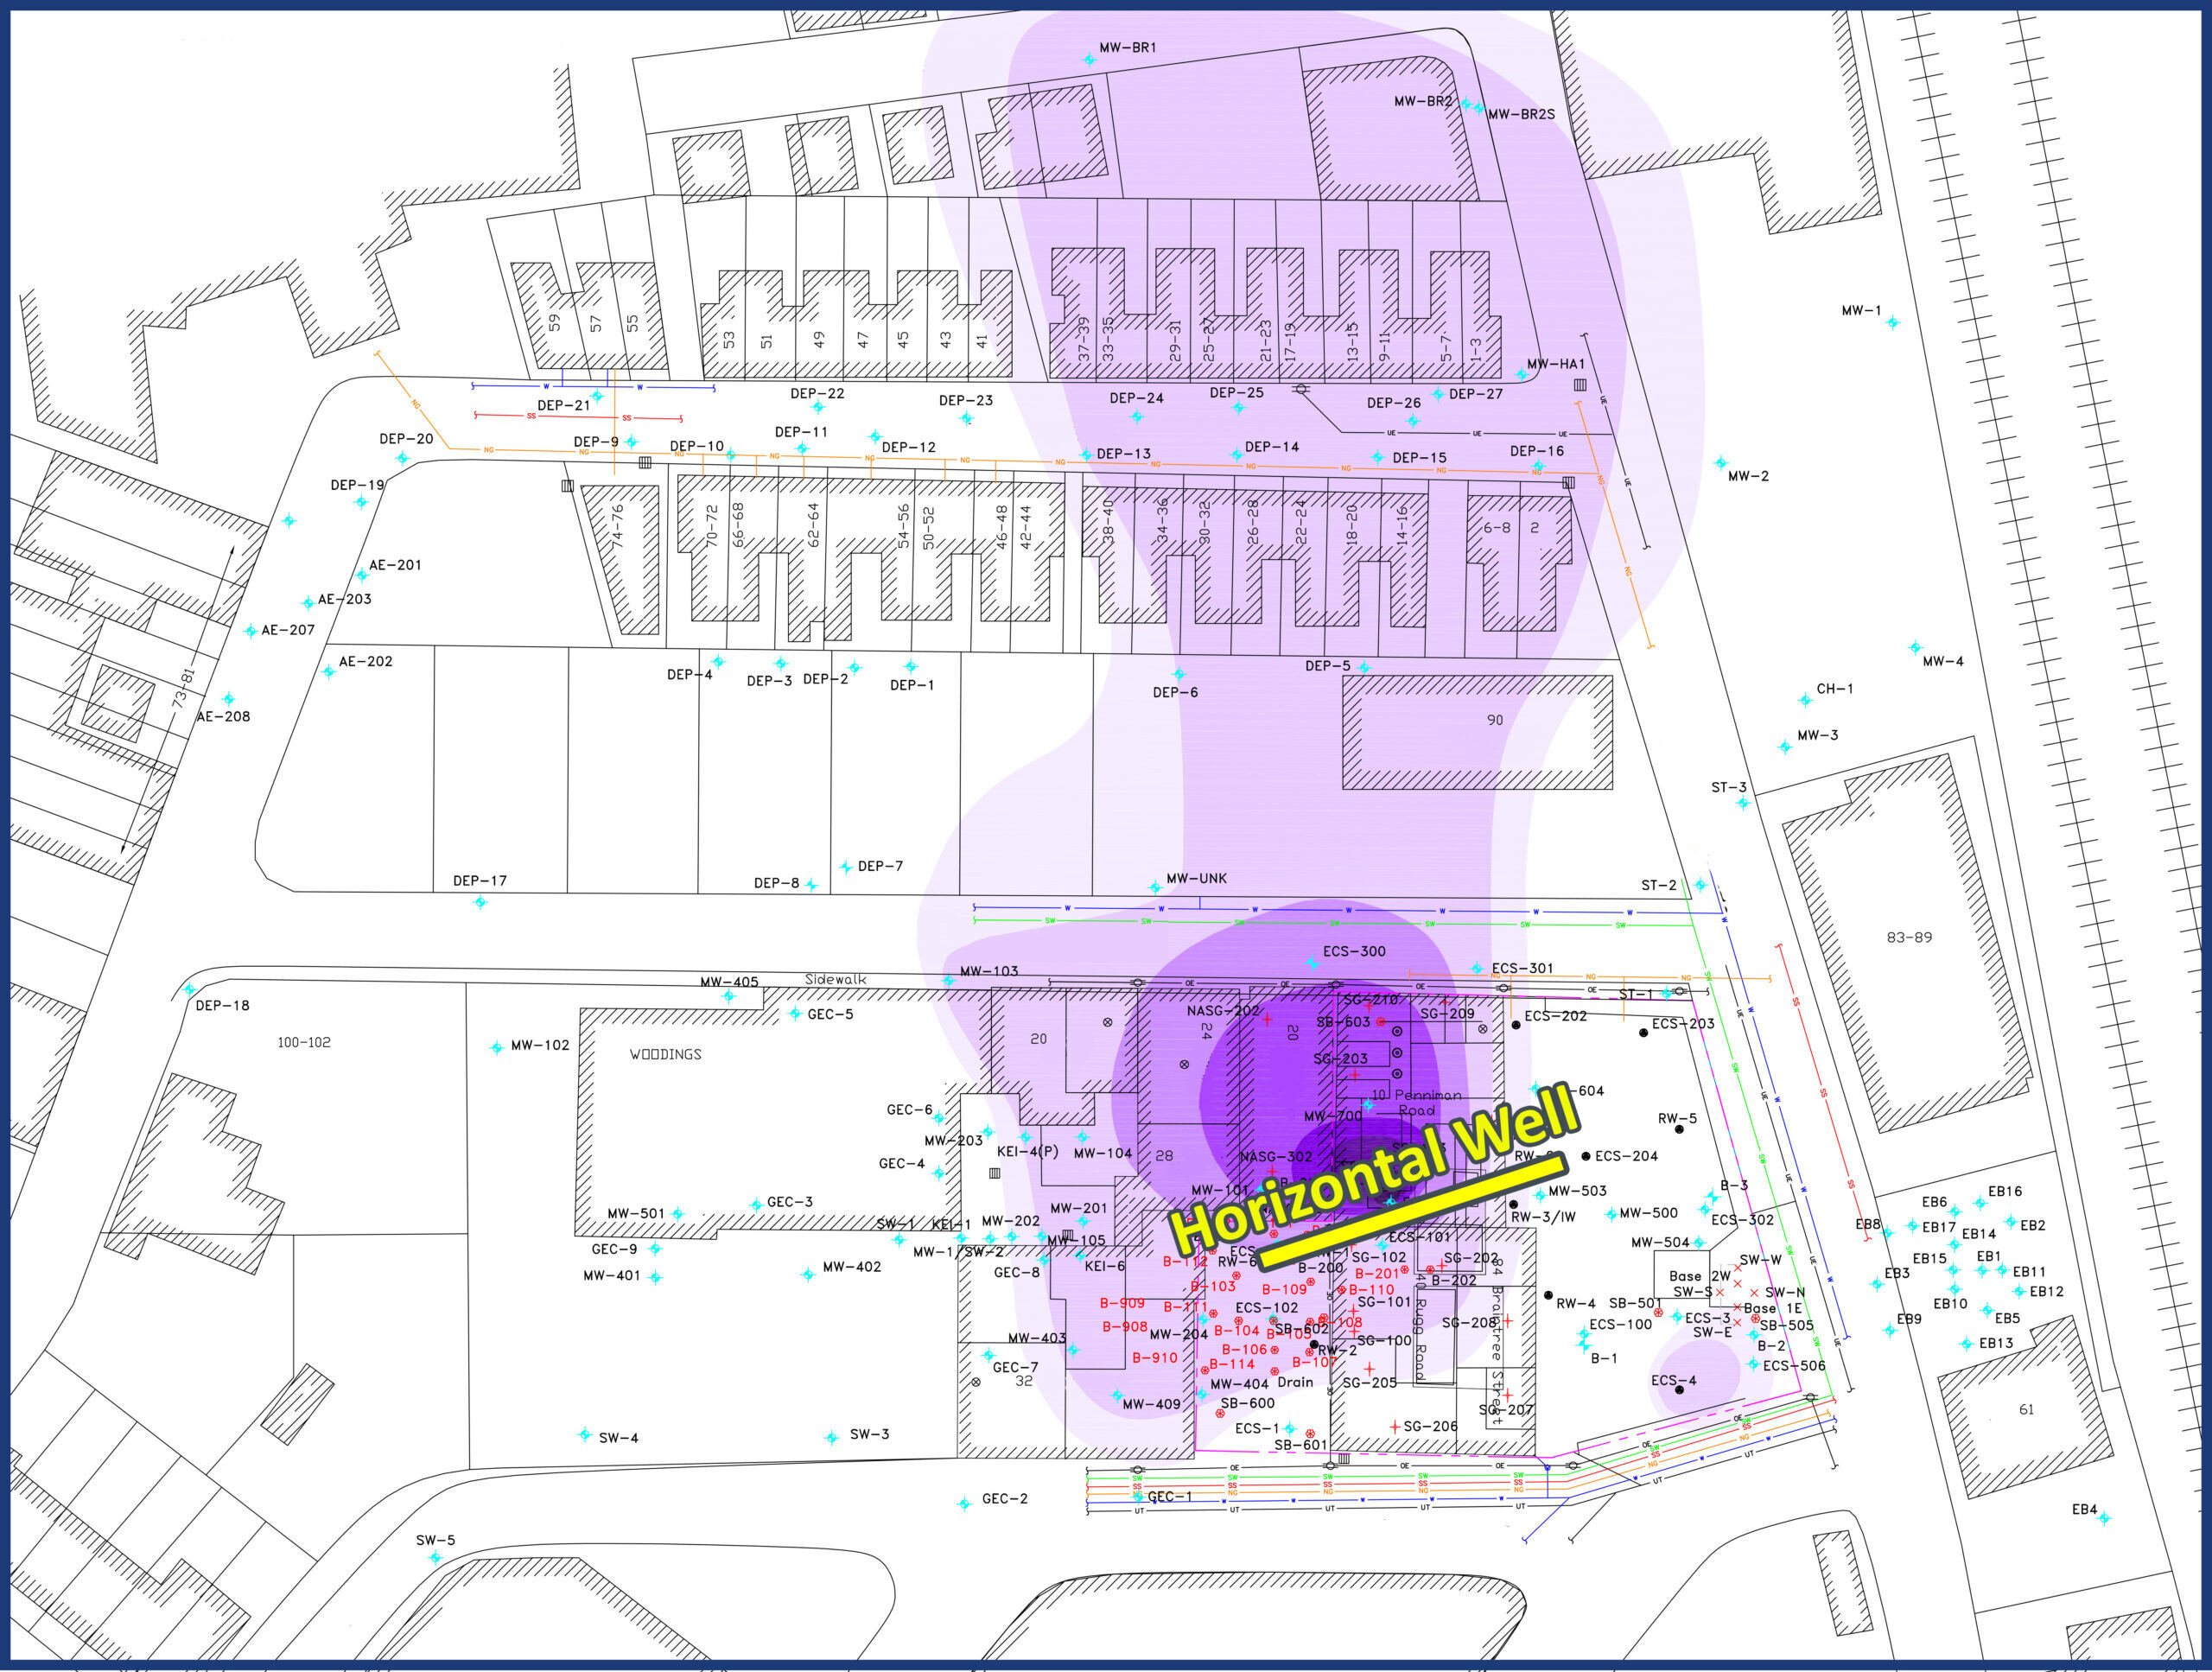
Task: Select the GEC-2 well symbol
Action: pos(964,1503)
